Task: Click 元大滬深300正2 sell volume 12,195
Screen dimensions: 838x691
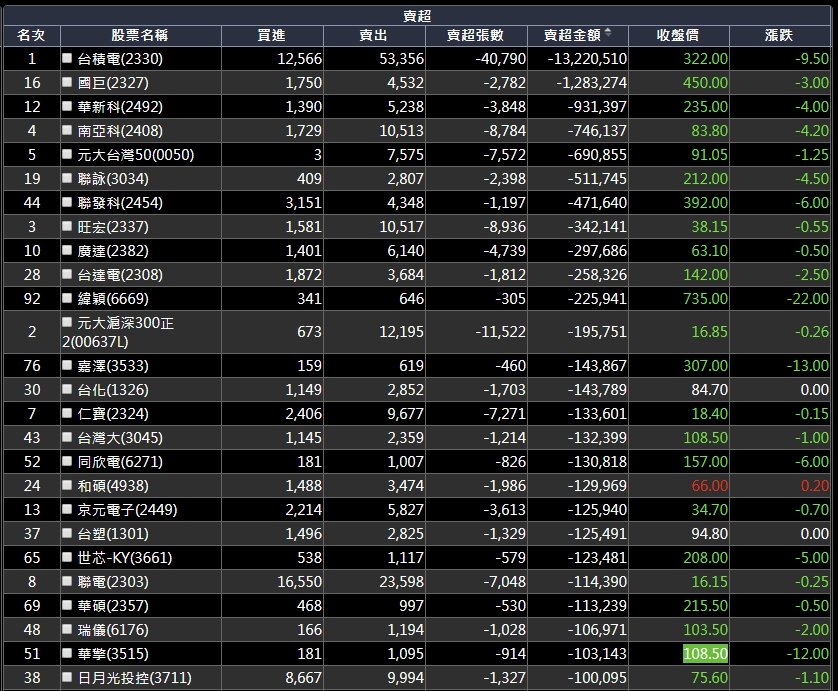Action: pos(401,332)
